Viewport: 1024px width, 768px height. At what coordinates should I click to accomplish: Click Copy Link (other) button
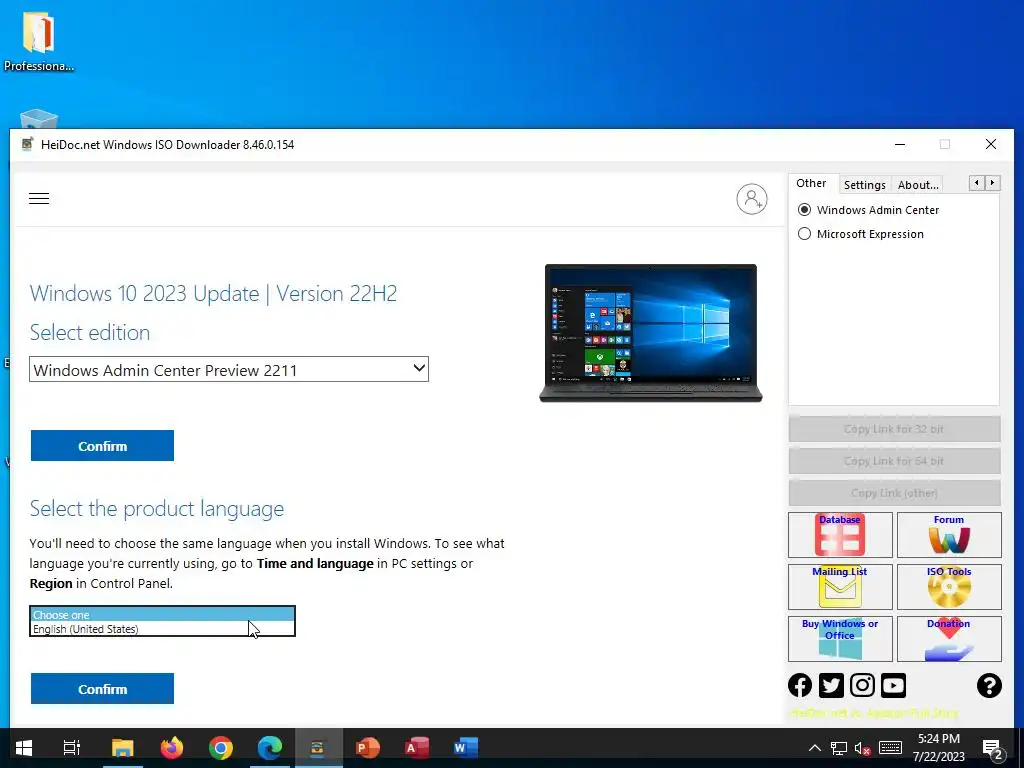894,493
